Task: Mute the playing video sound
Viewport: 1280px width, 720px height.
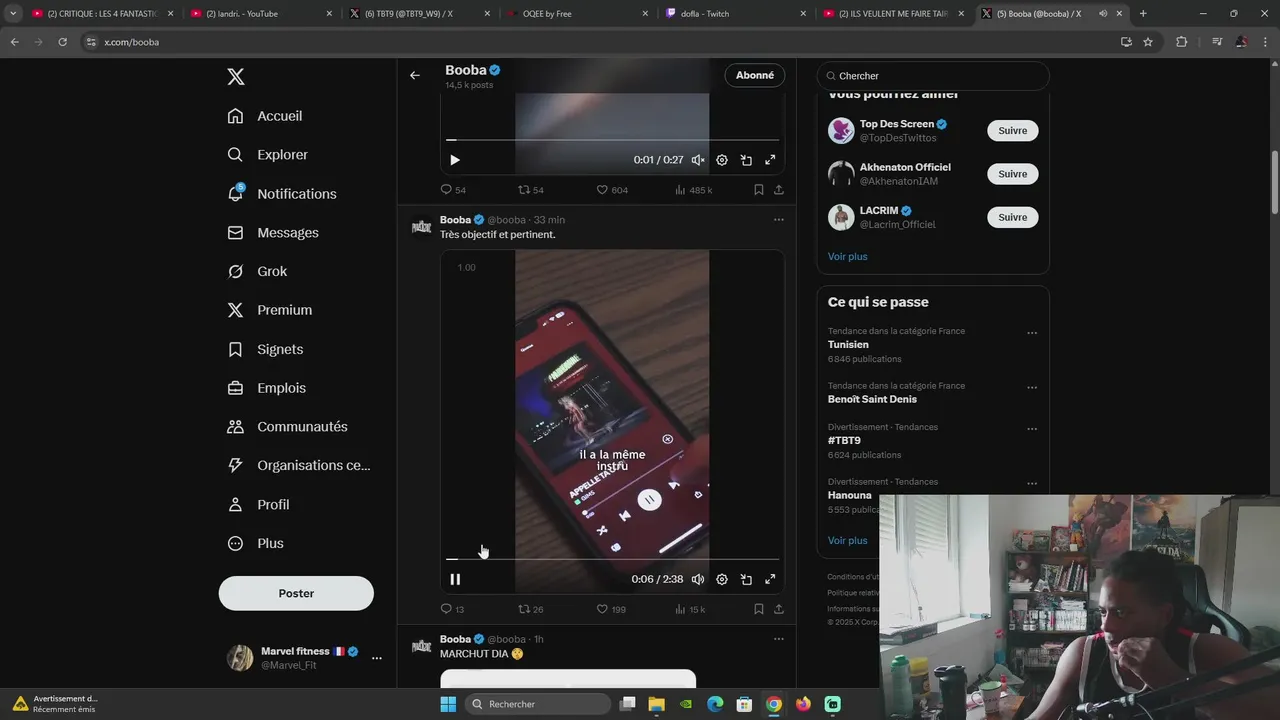Action: pos(698,579)
